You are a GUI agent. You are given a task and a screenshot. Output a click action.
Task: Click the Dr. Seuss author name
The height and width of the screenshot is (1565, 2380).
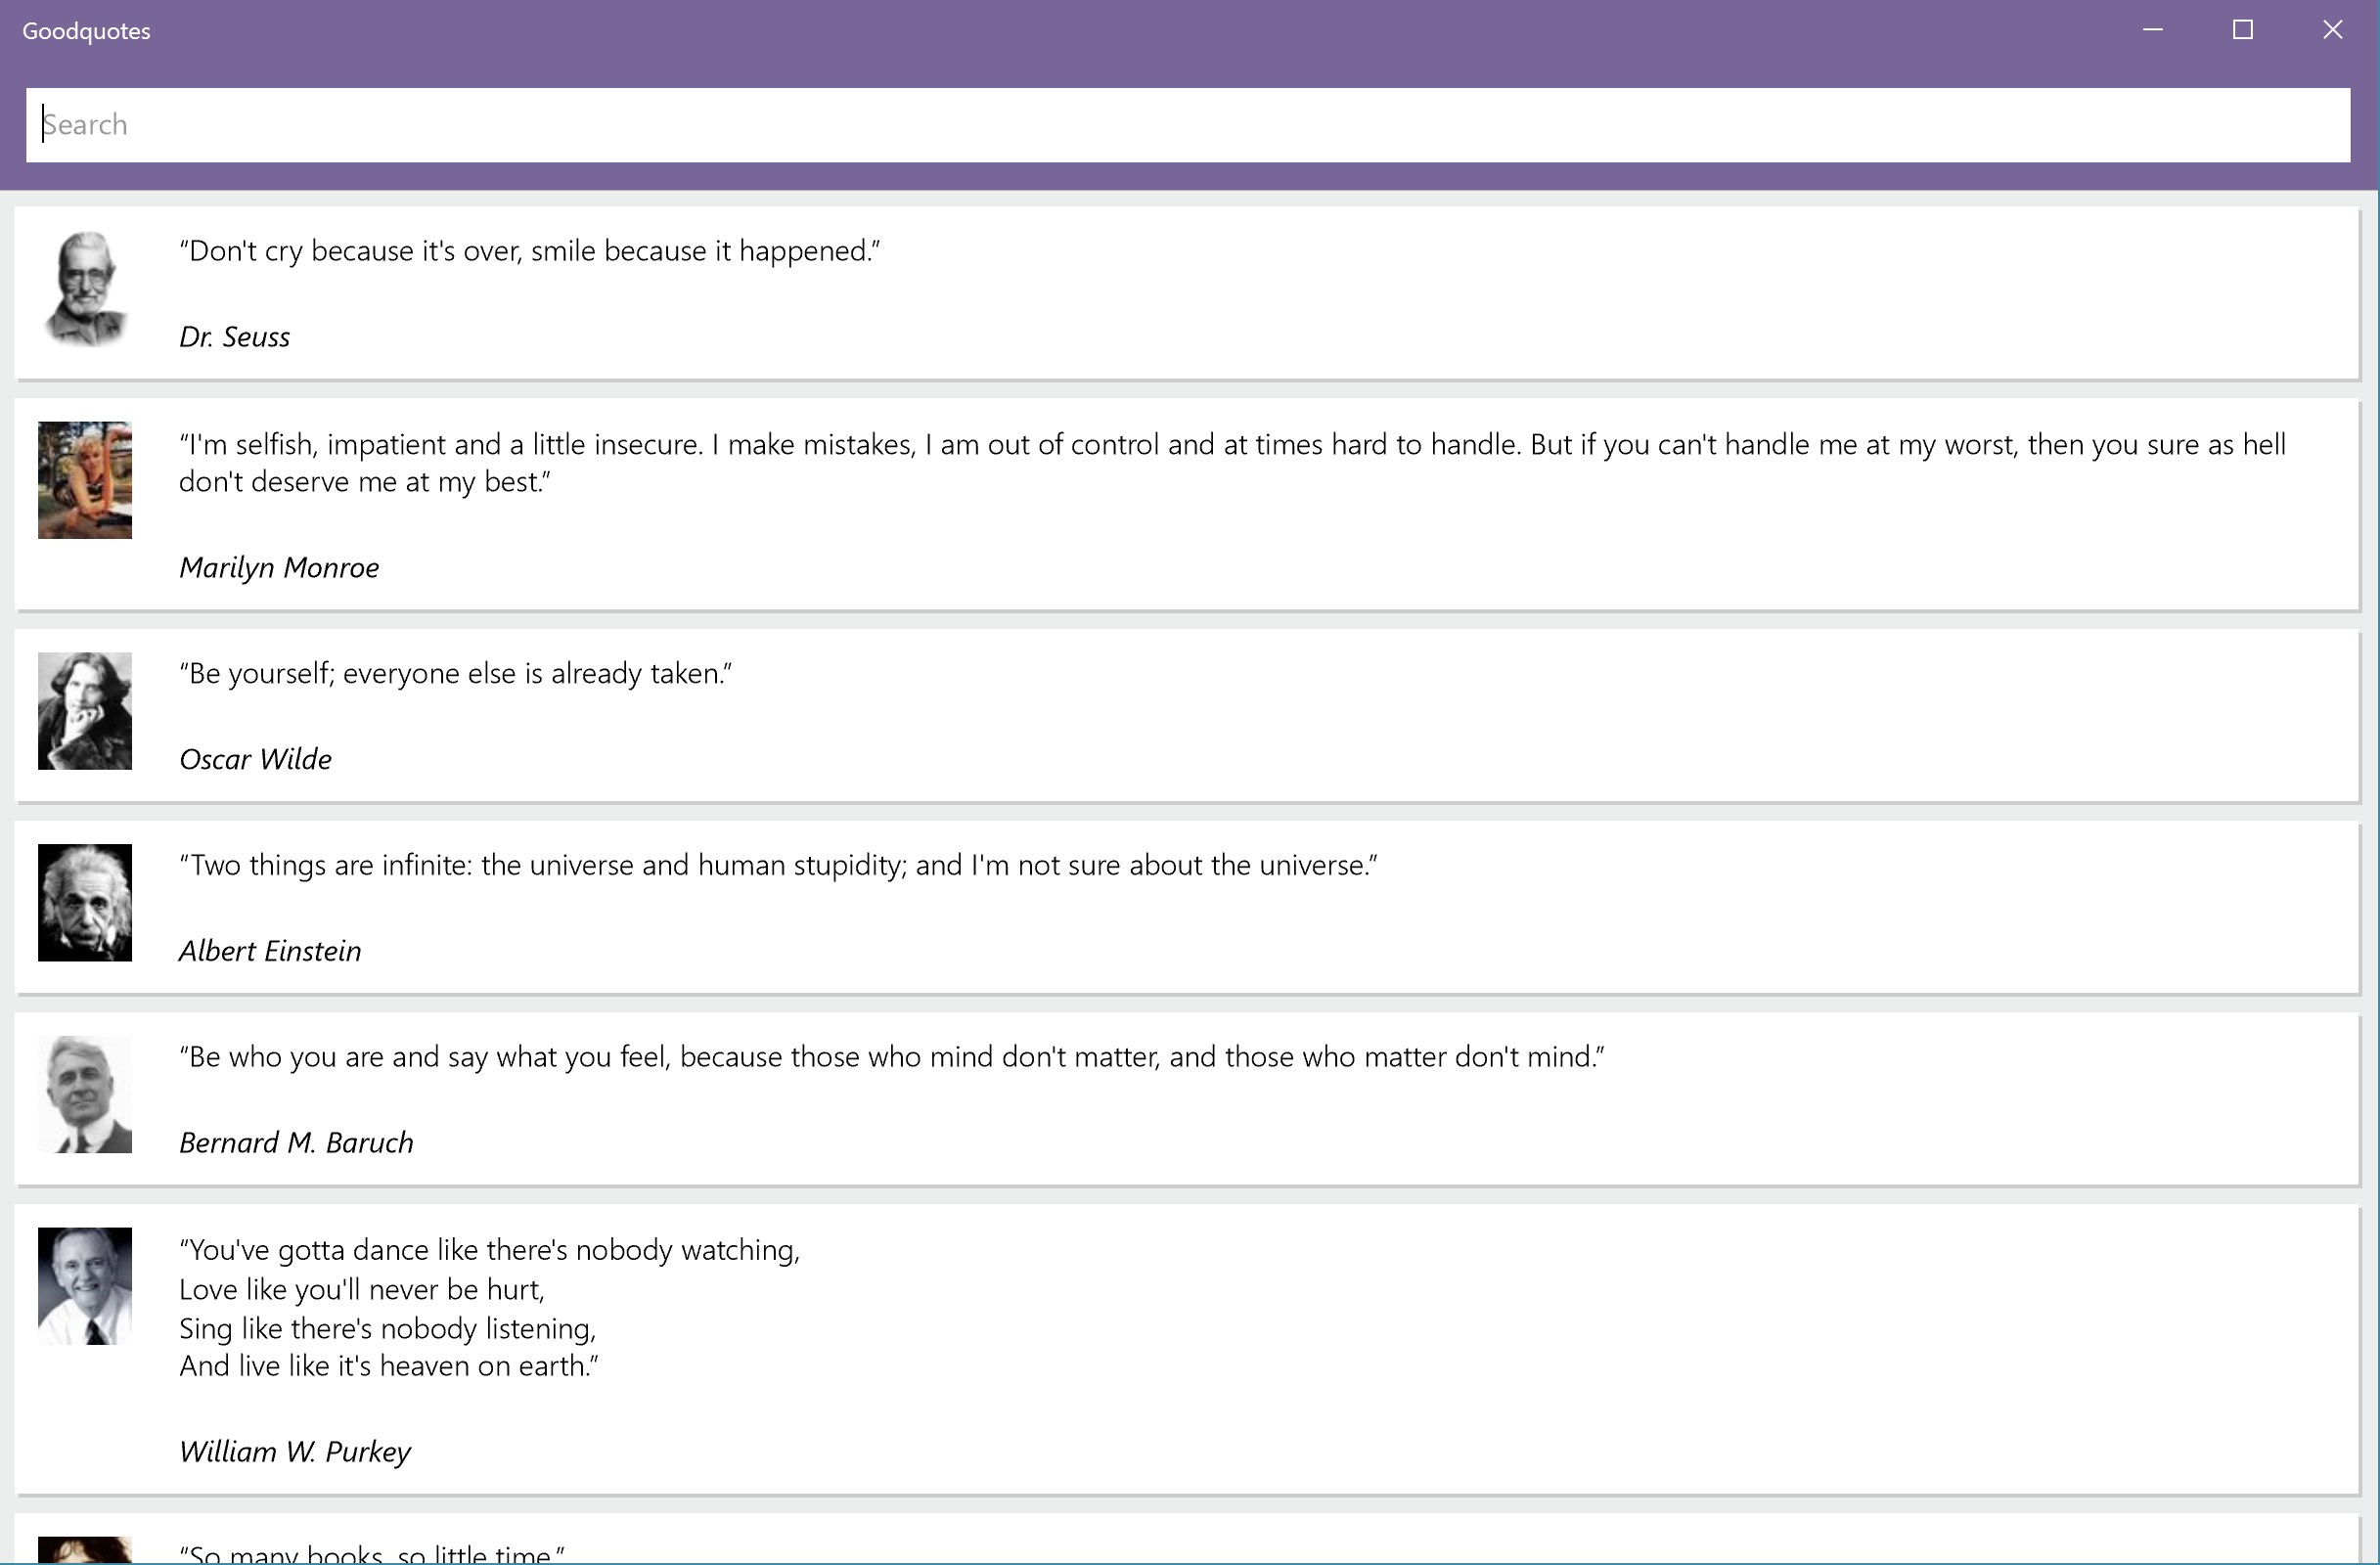[x=234, y=337]
